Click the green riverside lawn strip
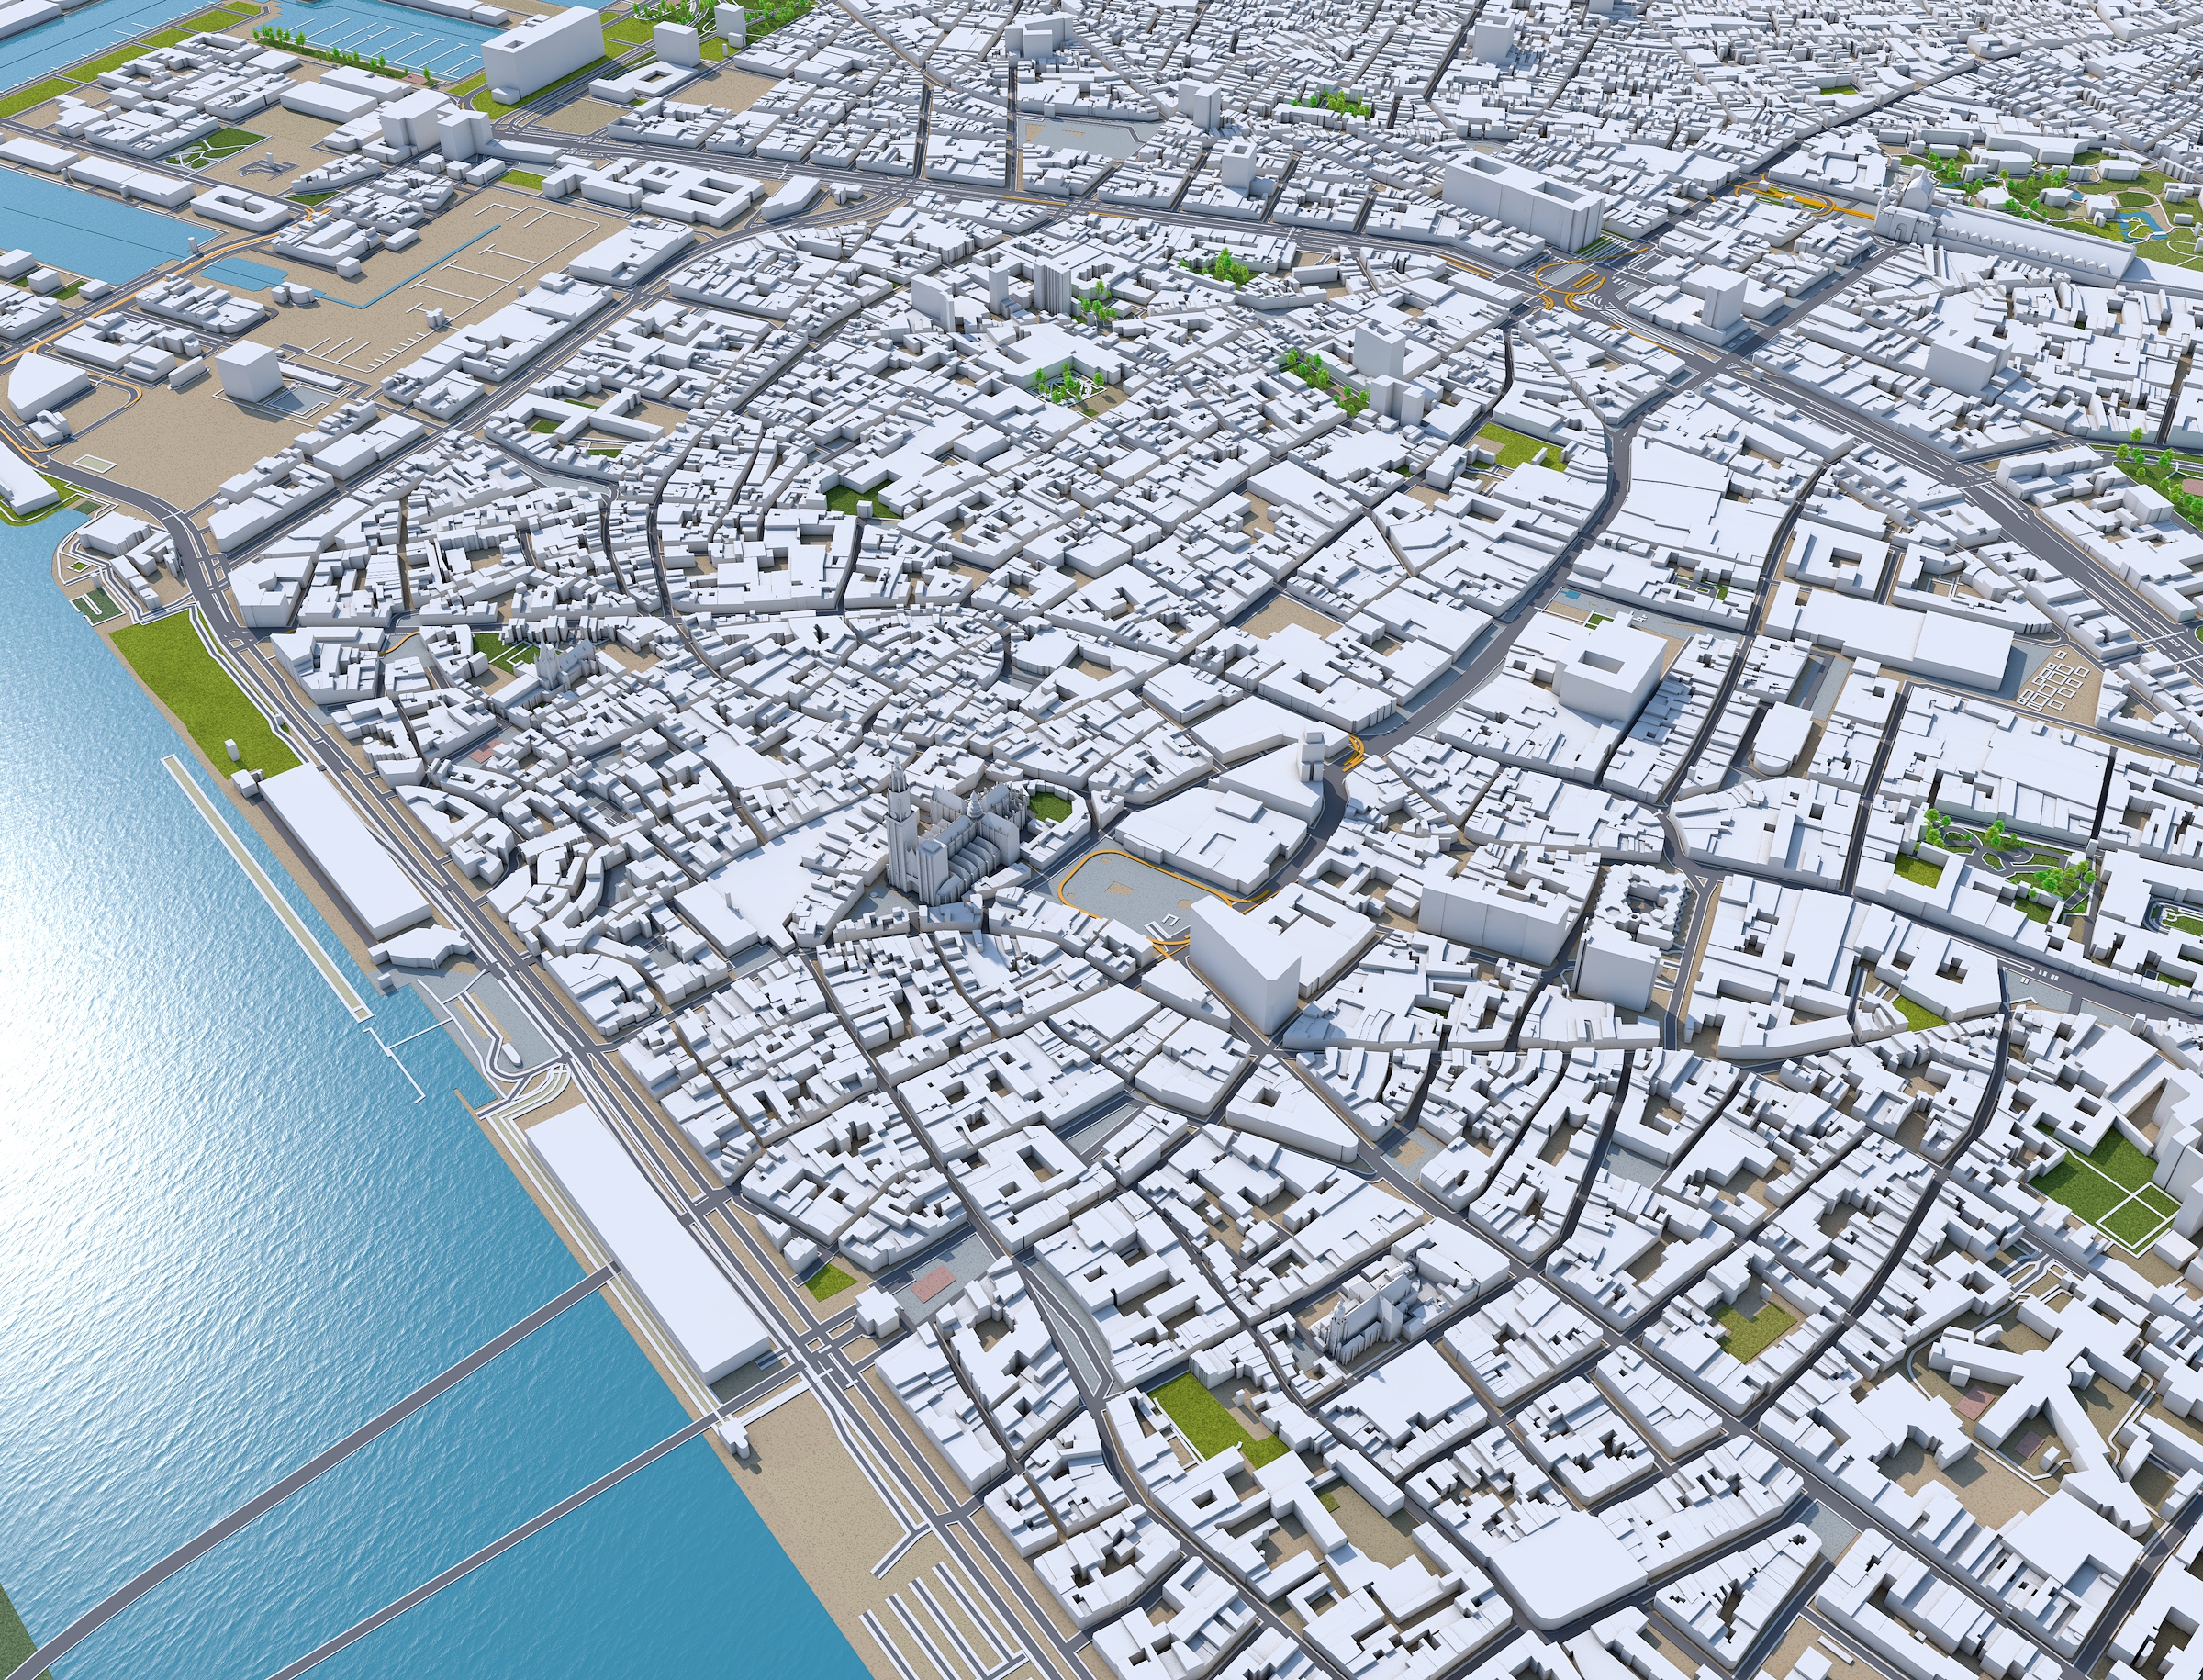 click(x=200, y=690)
